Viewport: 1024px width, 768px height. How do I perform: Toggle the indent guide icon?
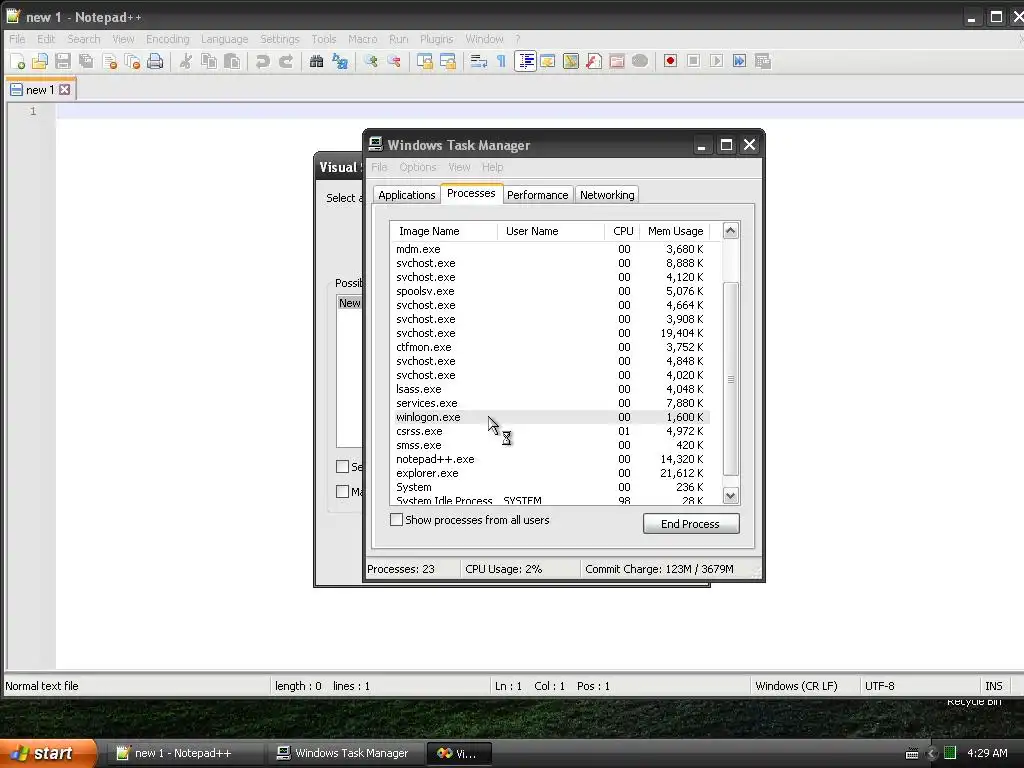pos(525,61)
